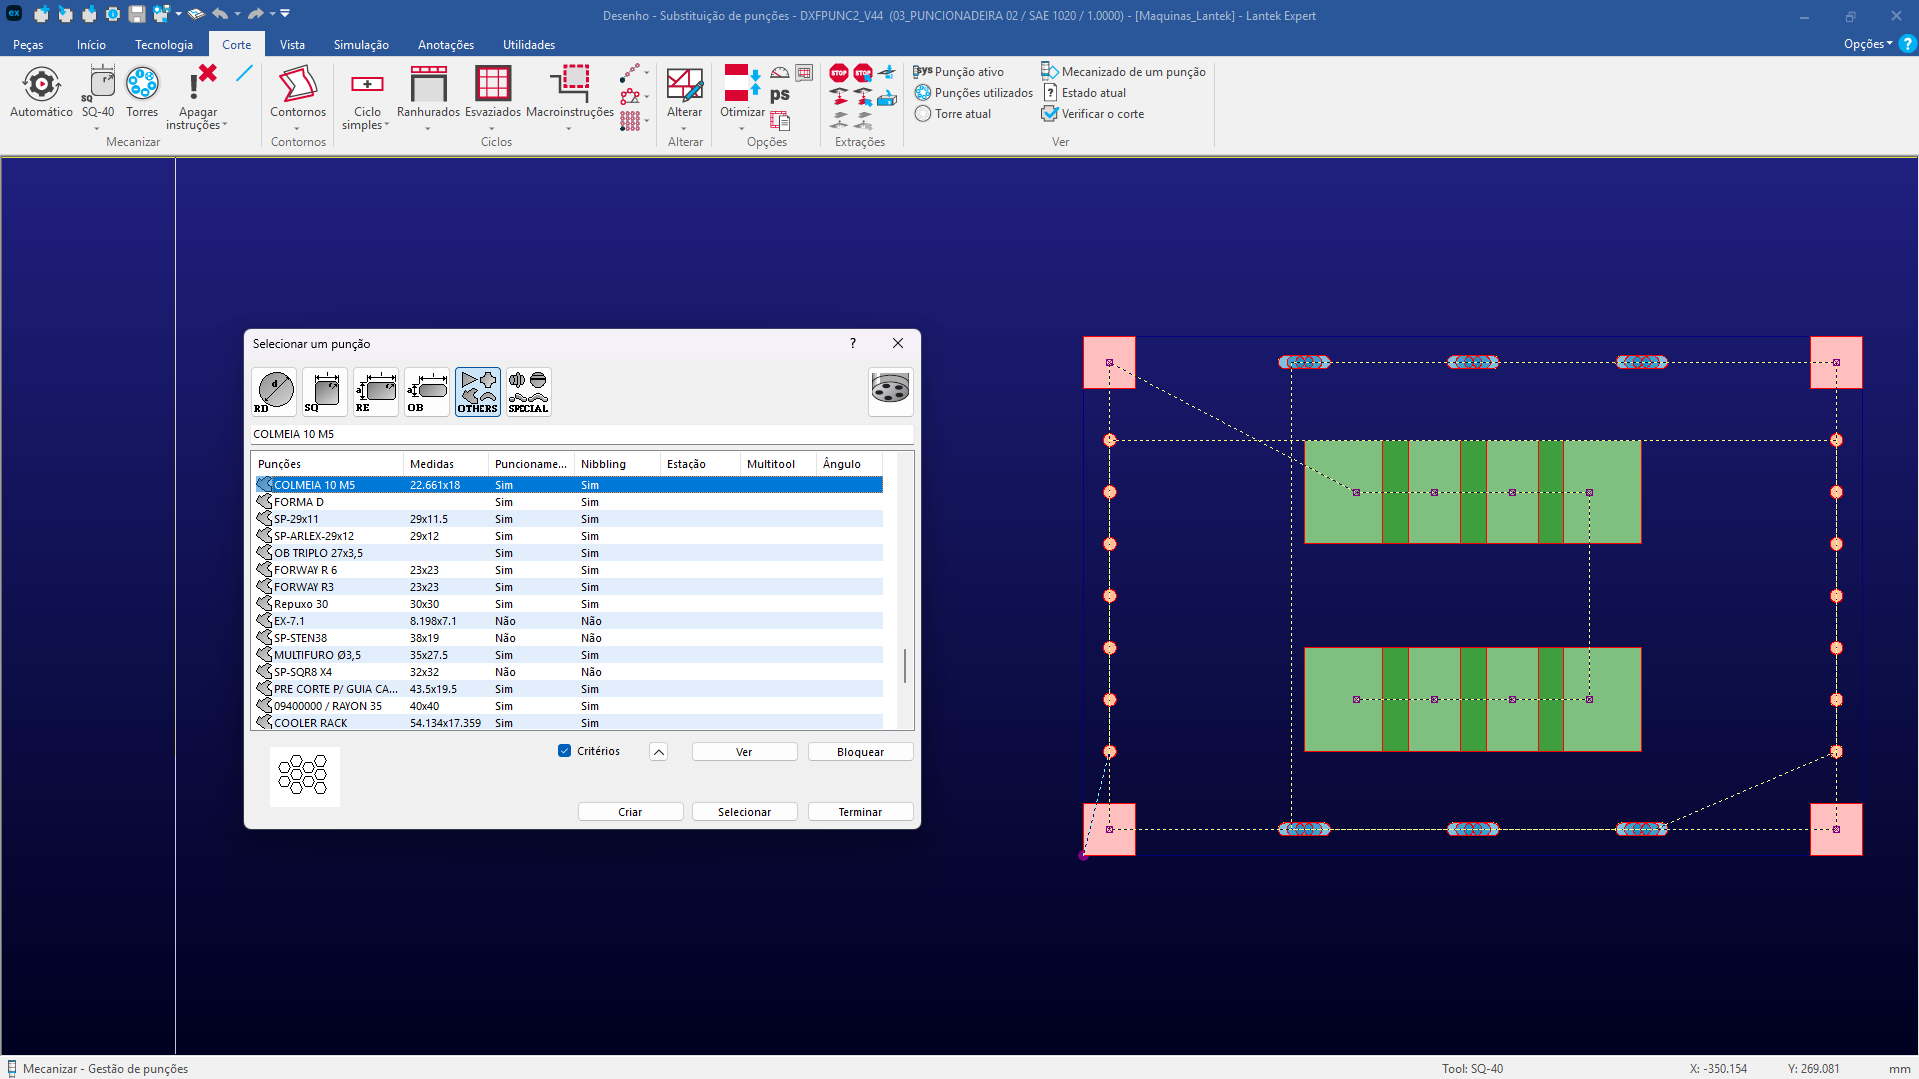Filter by RE rectangular punches
The width and height of the screenshot is (1919, 1079).
pos(376,392)
